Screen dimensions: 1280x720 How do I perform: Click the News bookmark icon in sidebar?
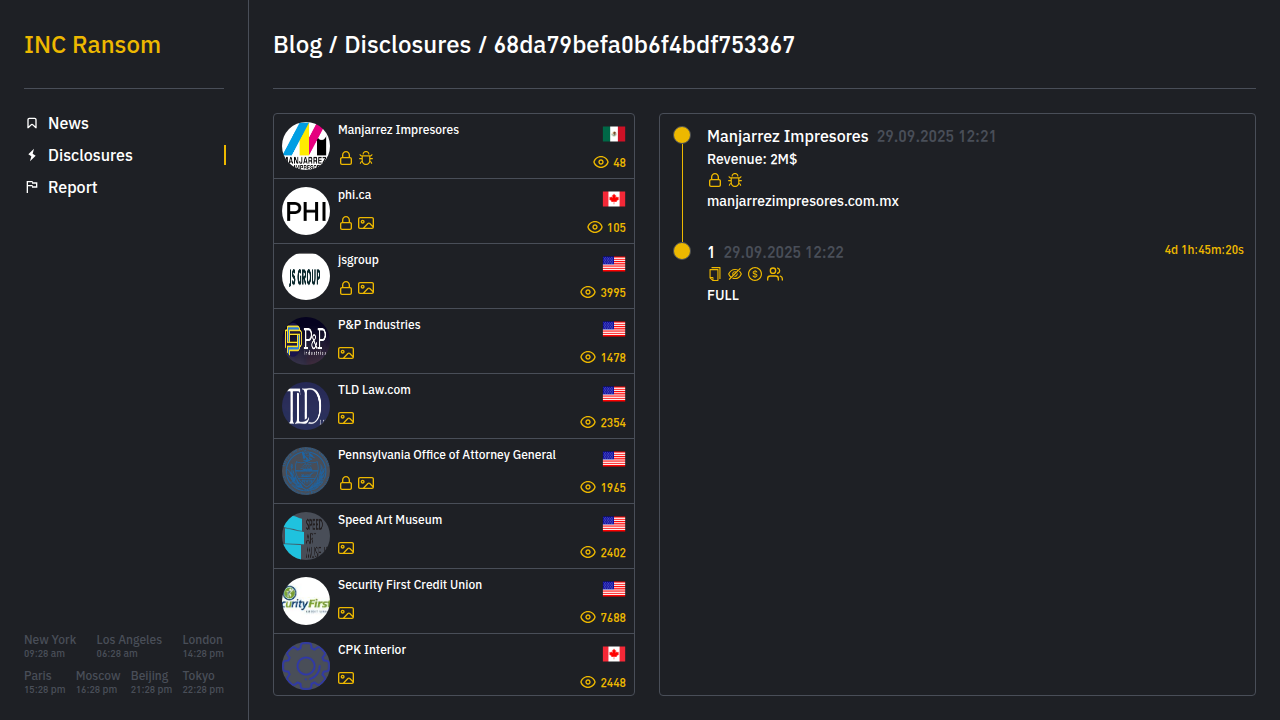32,123
